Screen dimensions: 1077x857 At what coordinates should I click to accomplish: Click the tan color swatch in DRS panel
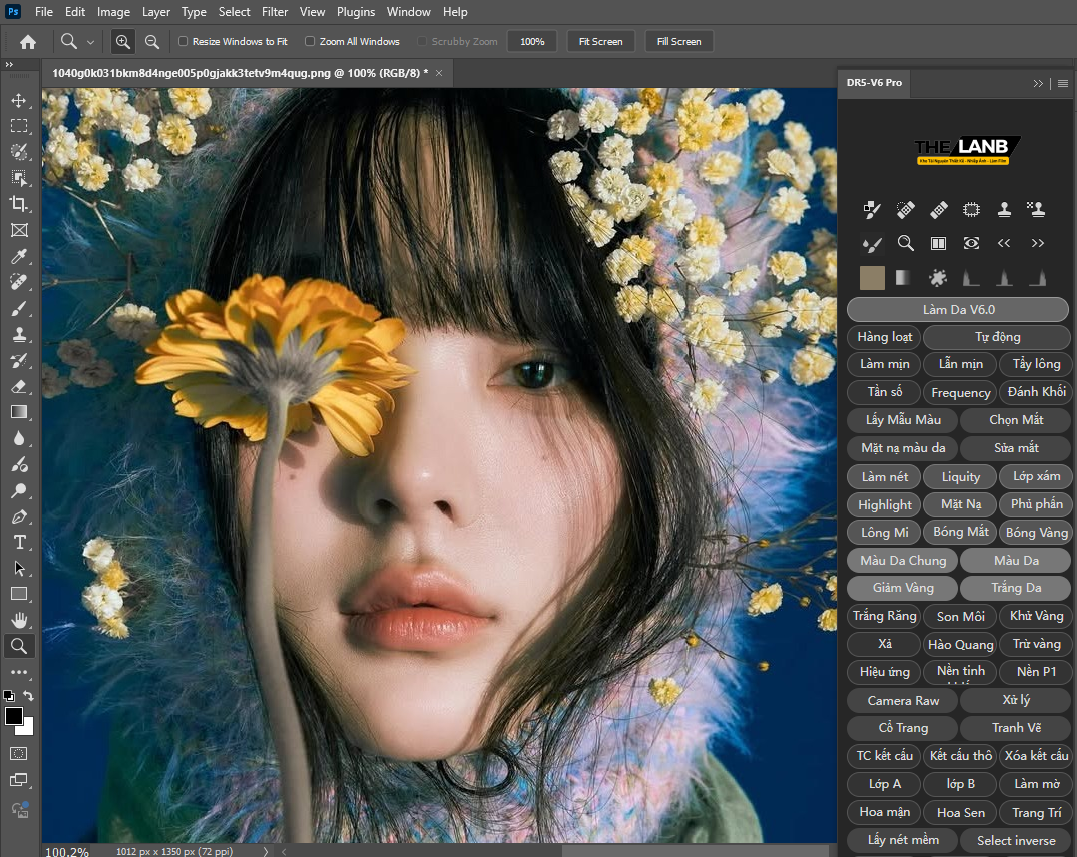point(872,277)
